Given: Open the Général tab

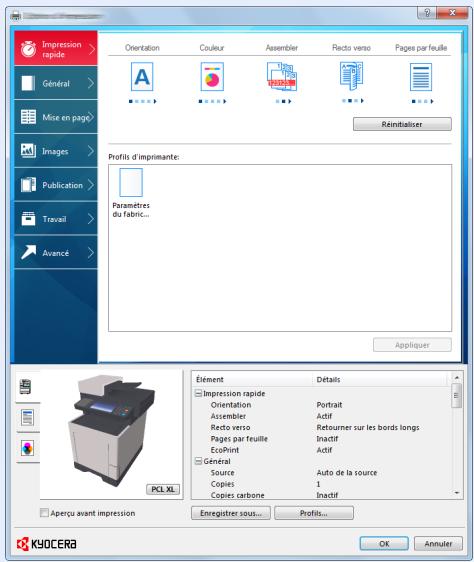Looking at the screenshot, I should 56,83.
